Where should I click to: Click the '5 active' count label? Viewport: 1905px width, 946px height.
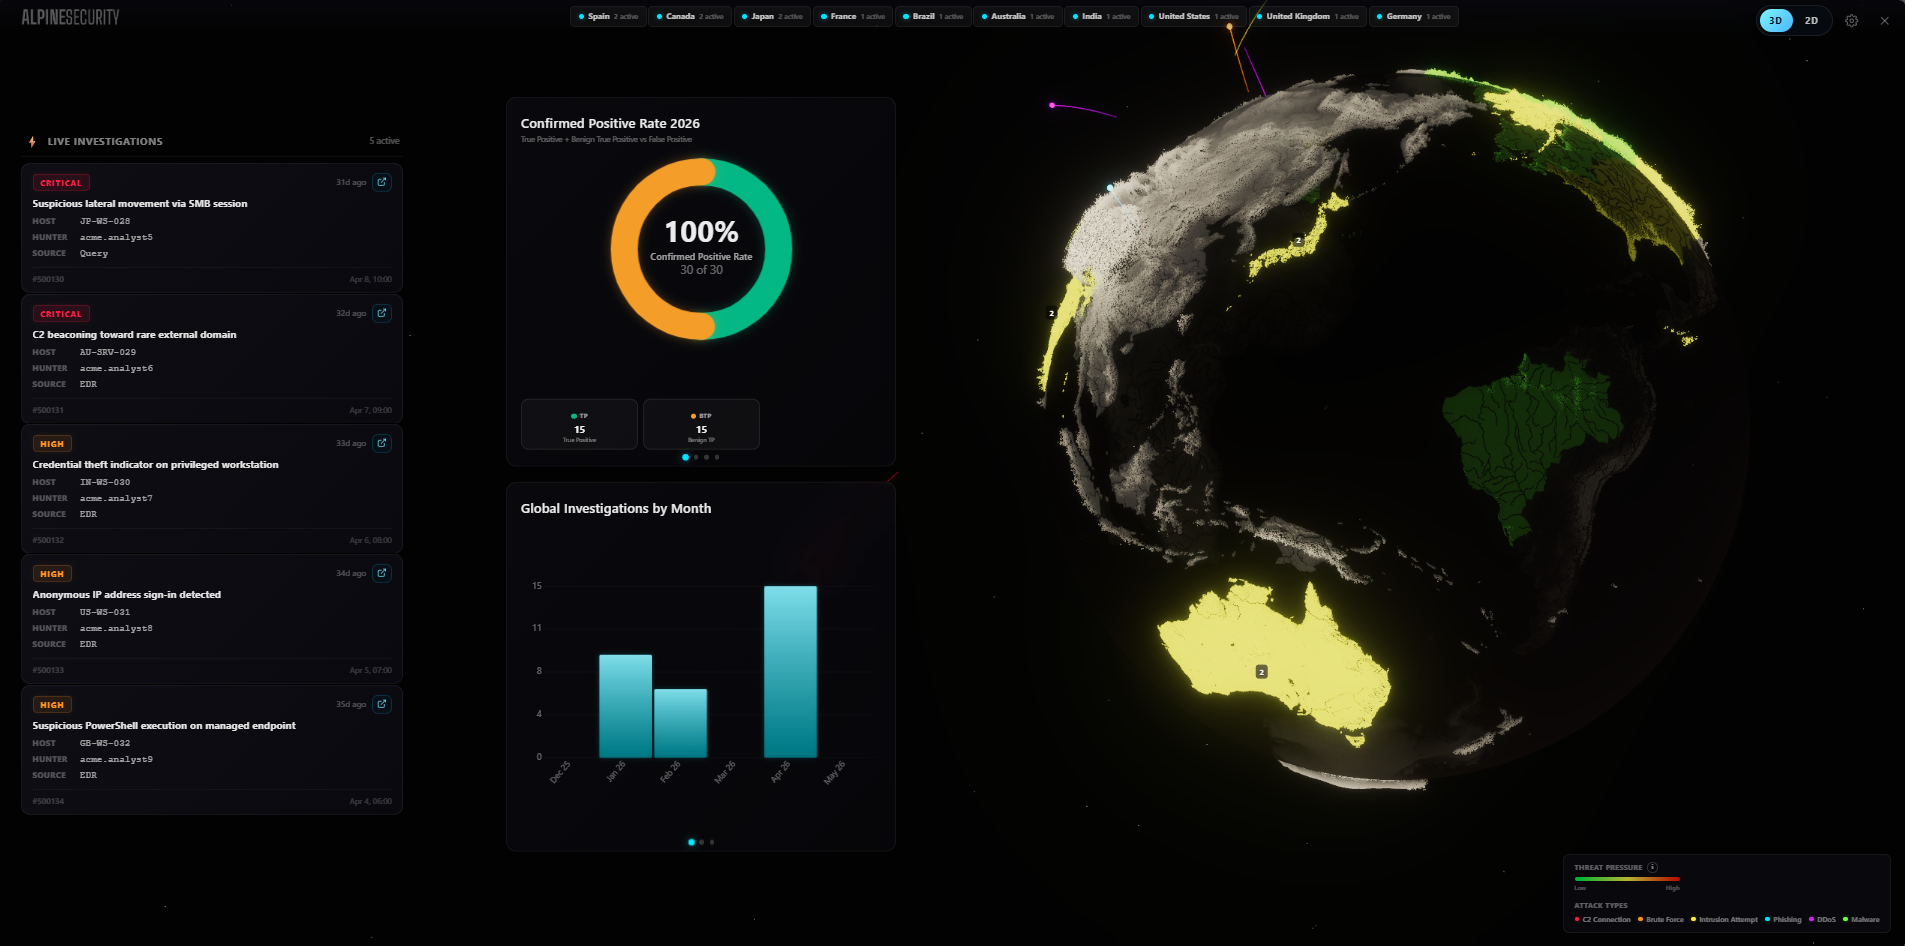384,141
